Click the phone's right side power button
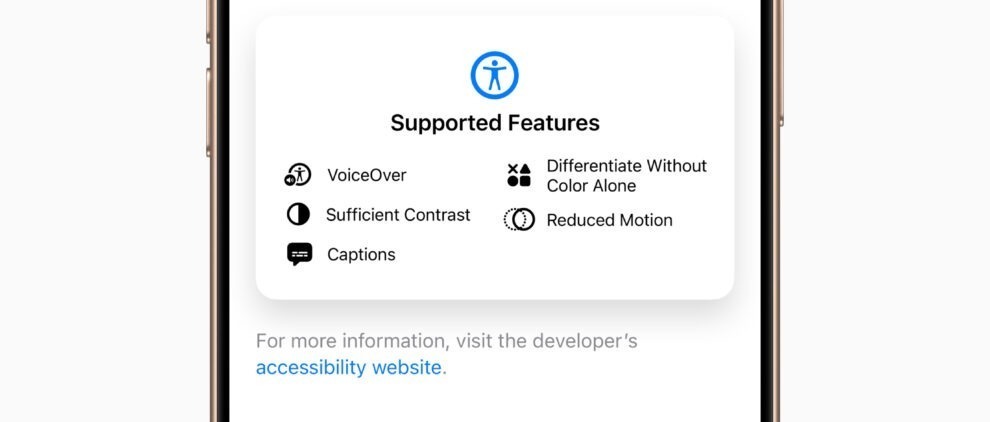Image resolution: width=990 pixels, height=422 pixels. tap(781, 63)
